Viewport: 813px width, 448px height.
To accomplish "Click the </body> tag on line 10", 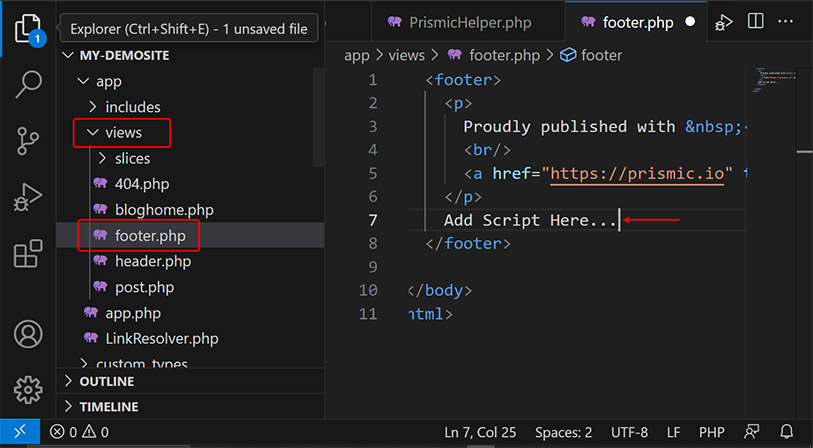I will (x=440, y=290).
